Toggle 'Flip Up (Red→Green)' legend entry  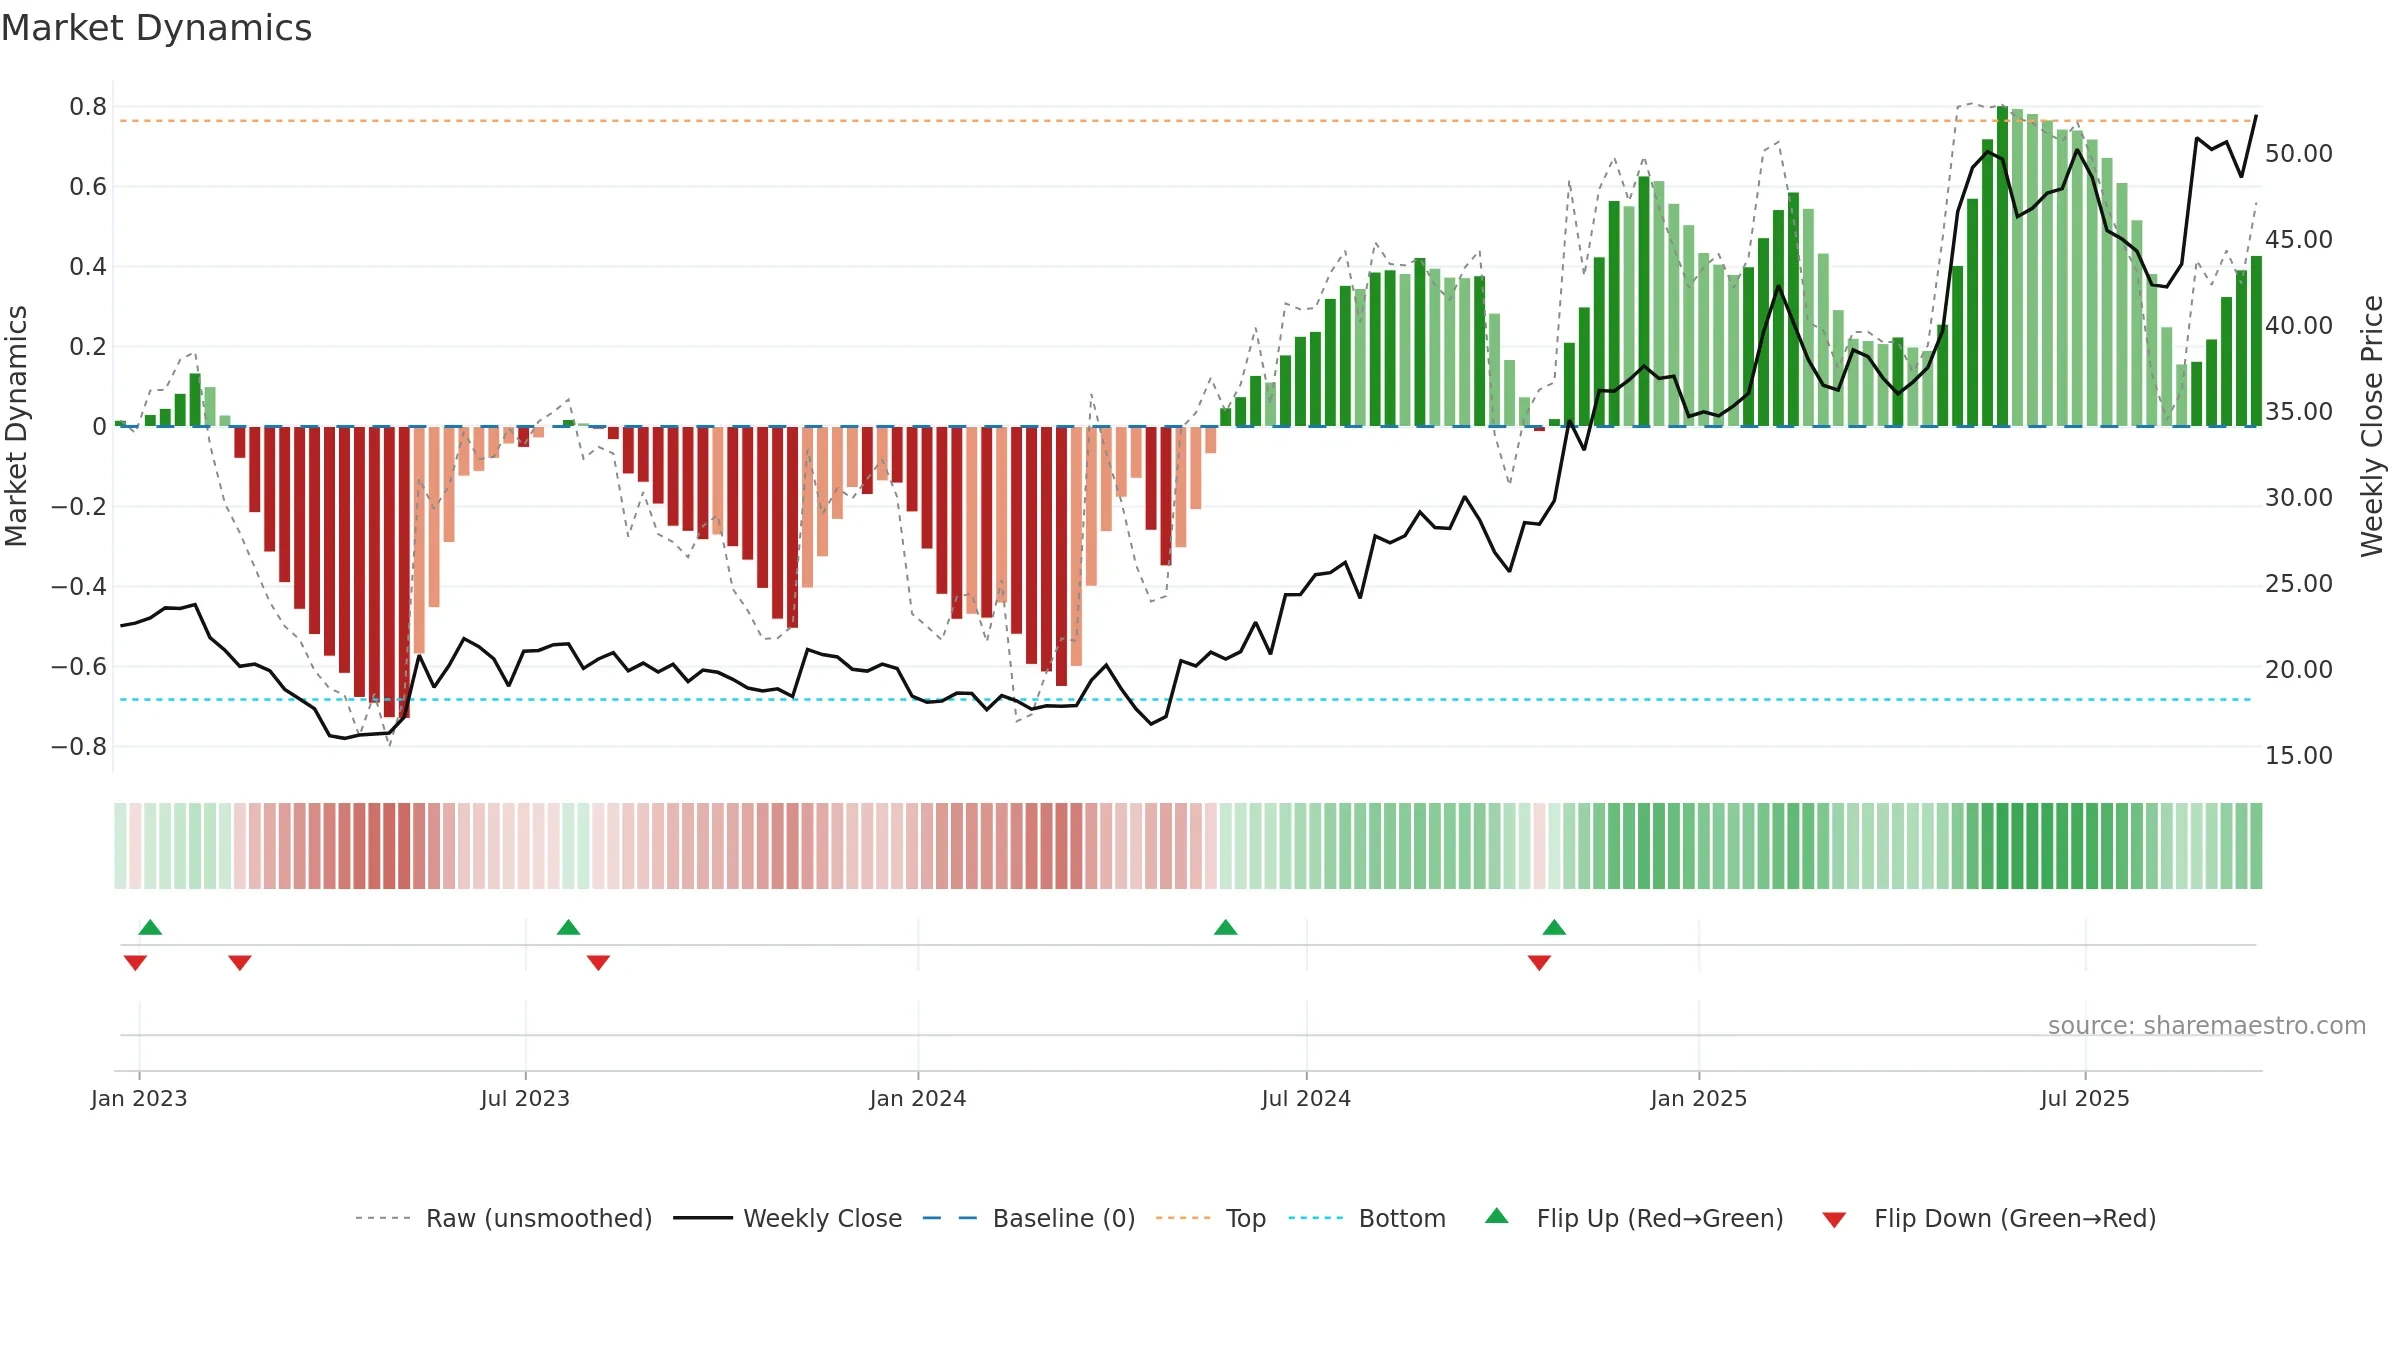(1634, 1218)
